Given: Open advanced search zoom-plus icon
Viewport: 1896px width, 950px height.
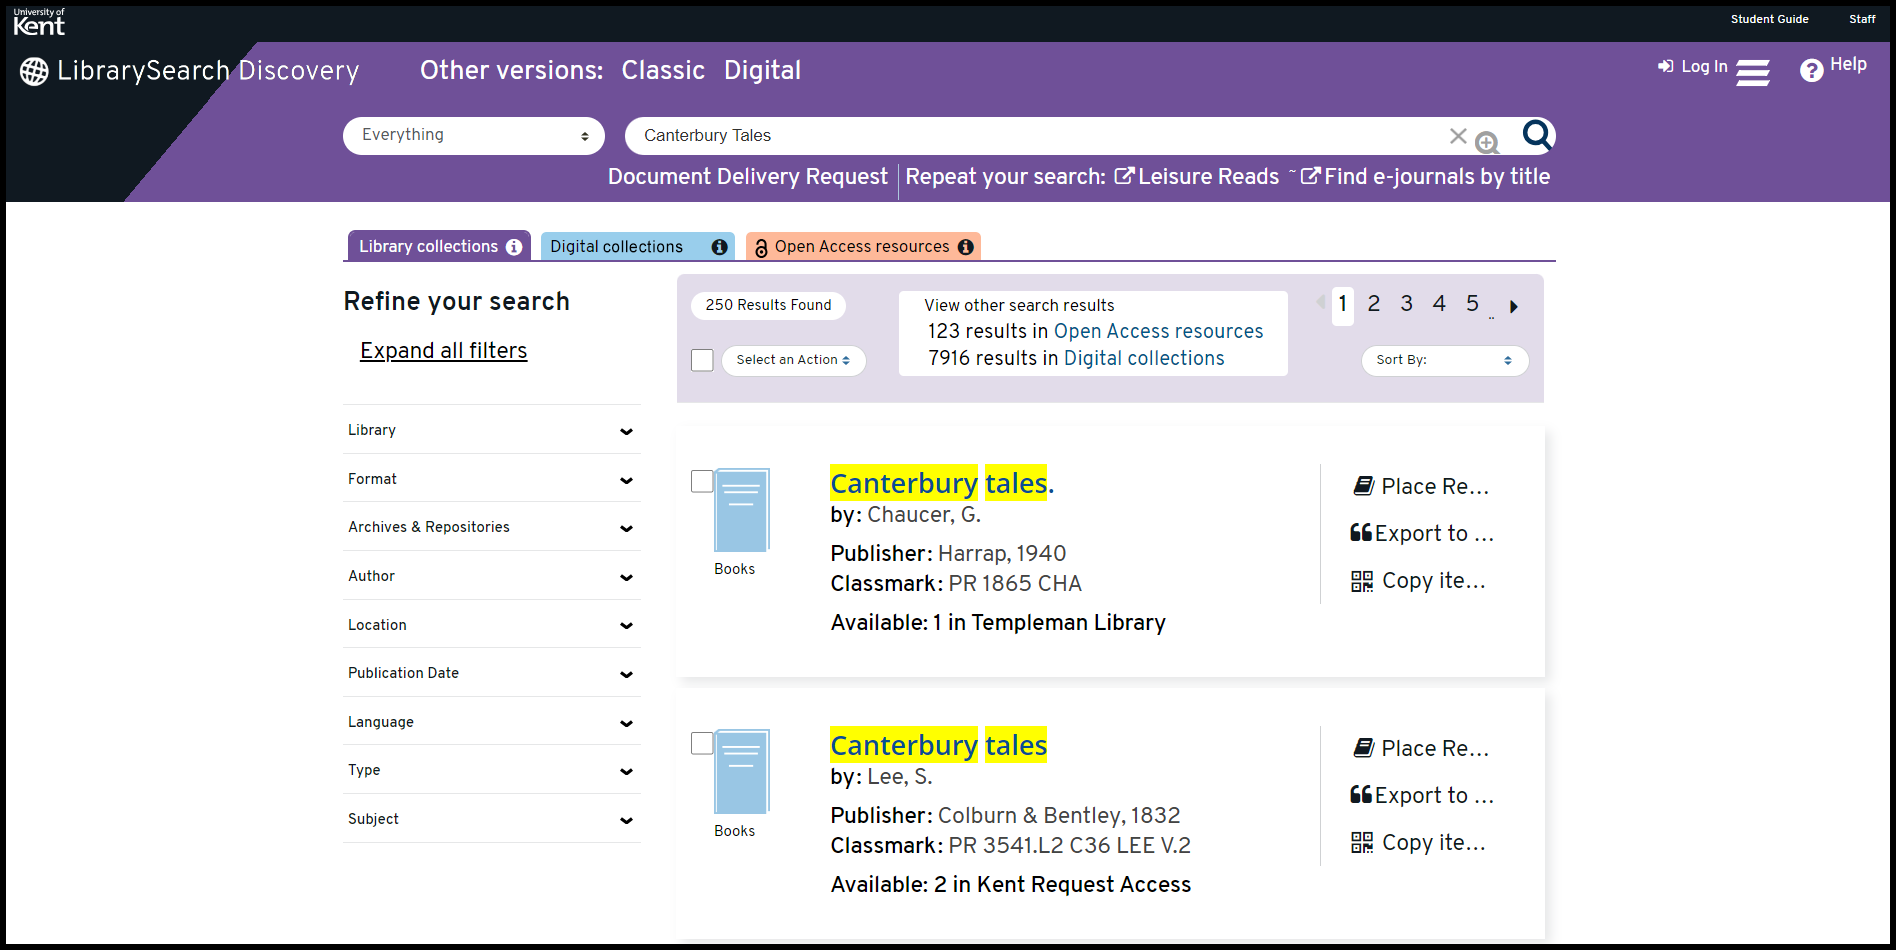Looking at the screenshot, I should 1487,143.
